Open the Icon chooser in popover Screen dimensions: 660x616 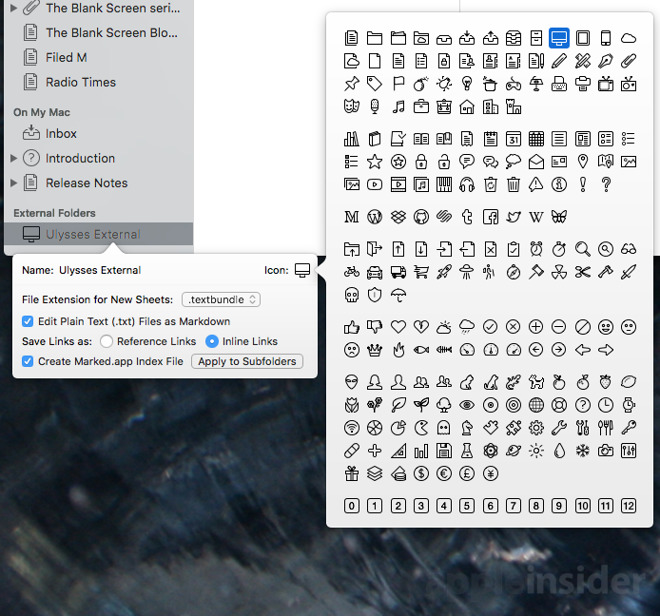[x=302, y=270]
